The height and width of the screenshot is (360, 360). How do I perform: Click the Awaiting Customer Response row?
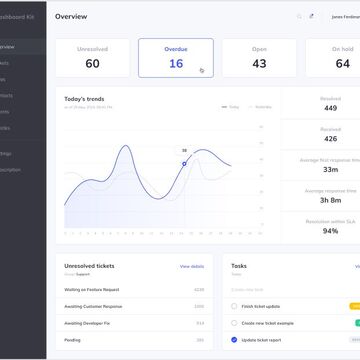click(134, 306)
